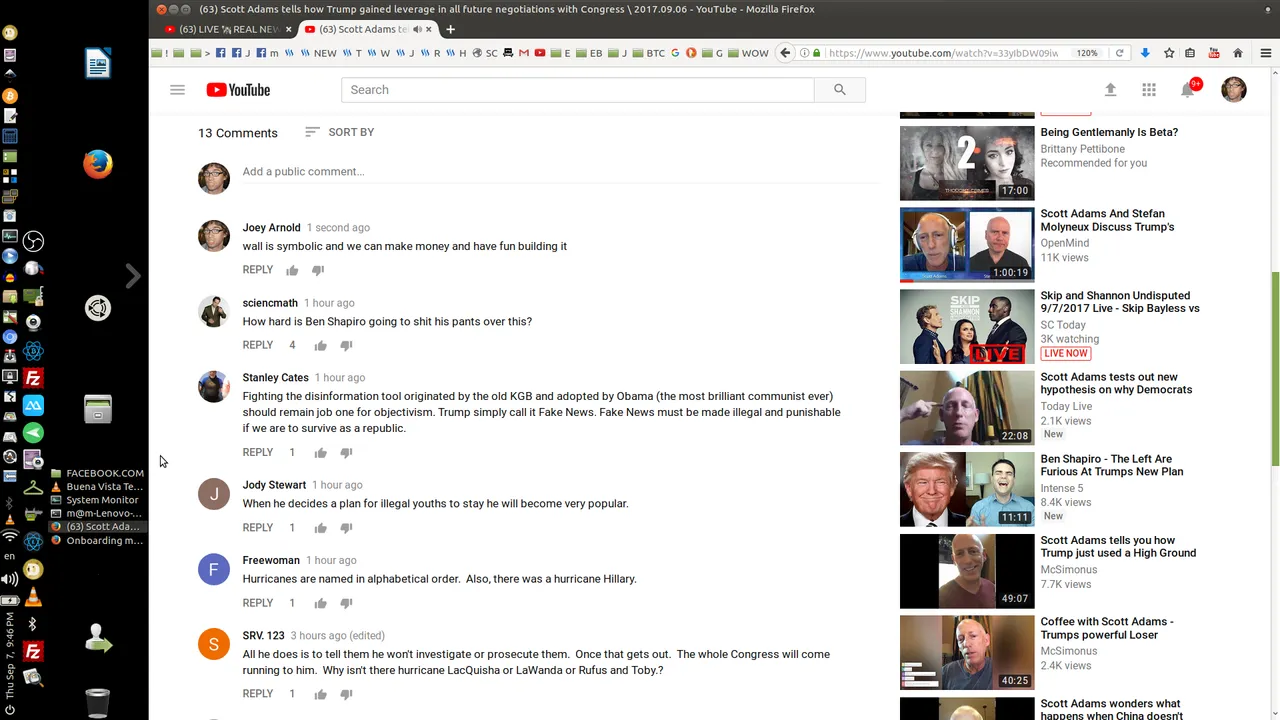Open video Being Gentlemanly Is Beta?

point(1109,132)
